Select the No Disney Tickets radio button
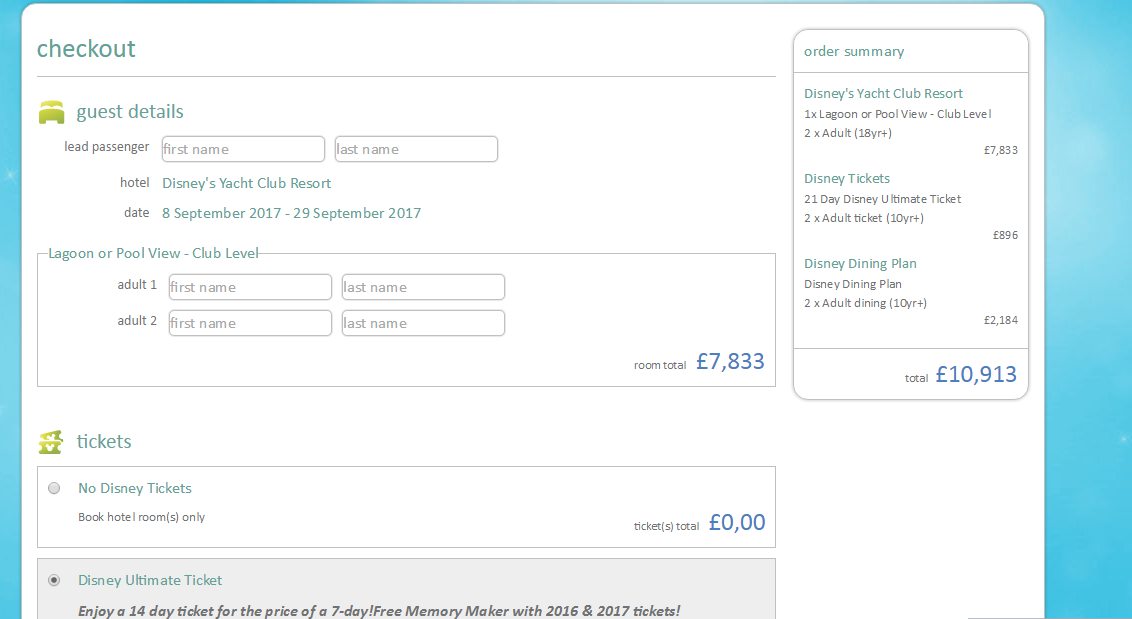Image resolution: width=1132 pixels, height=619 pixels. pos(54,488)
